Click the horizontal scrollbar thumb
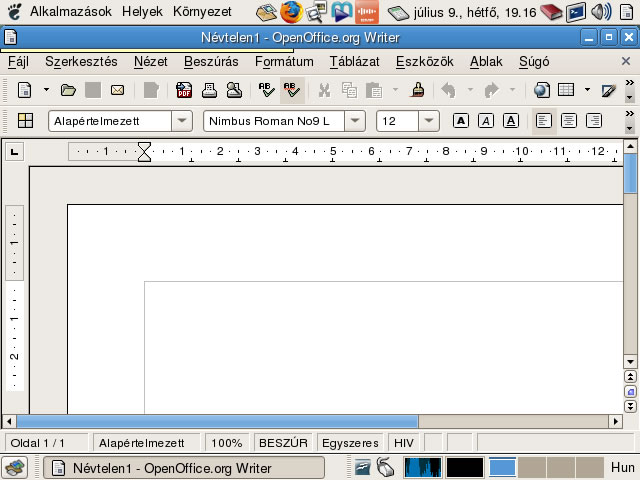640x480 pixels. point(217,421)
